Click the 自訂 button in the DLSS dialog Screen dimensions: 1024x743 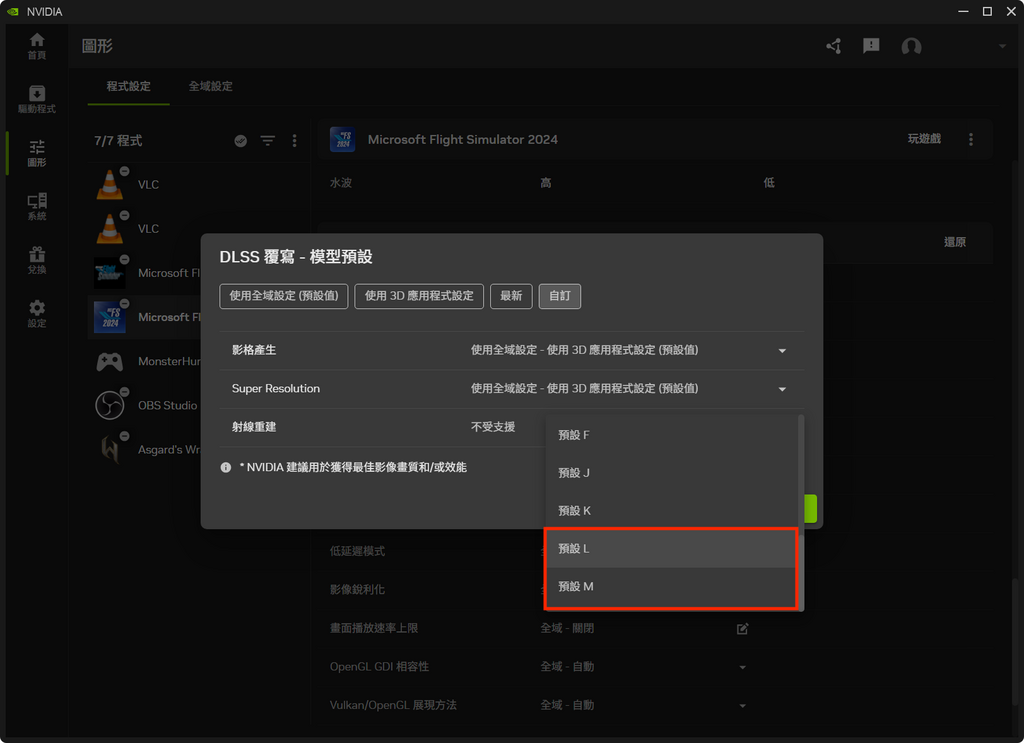pyautogui.click(x=559, y=296)
